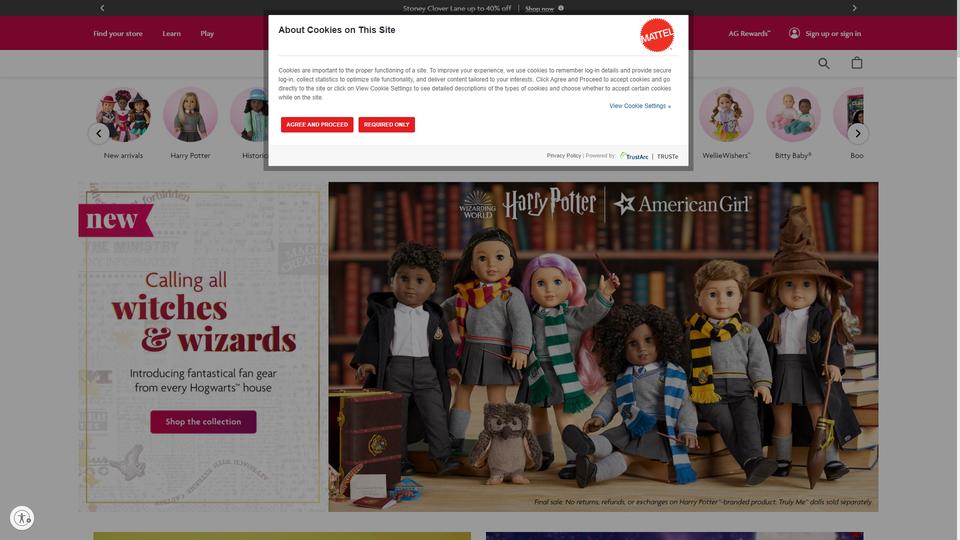Open the Learn menu item

tap(171, 34)
